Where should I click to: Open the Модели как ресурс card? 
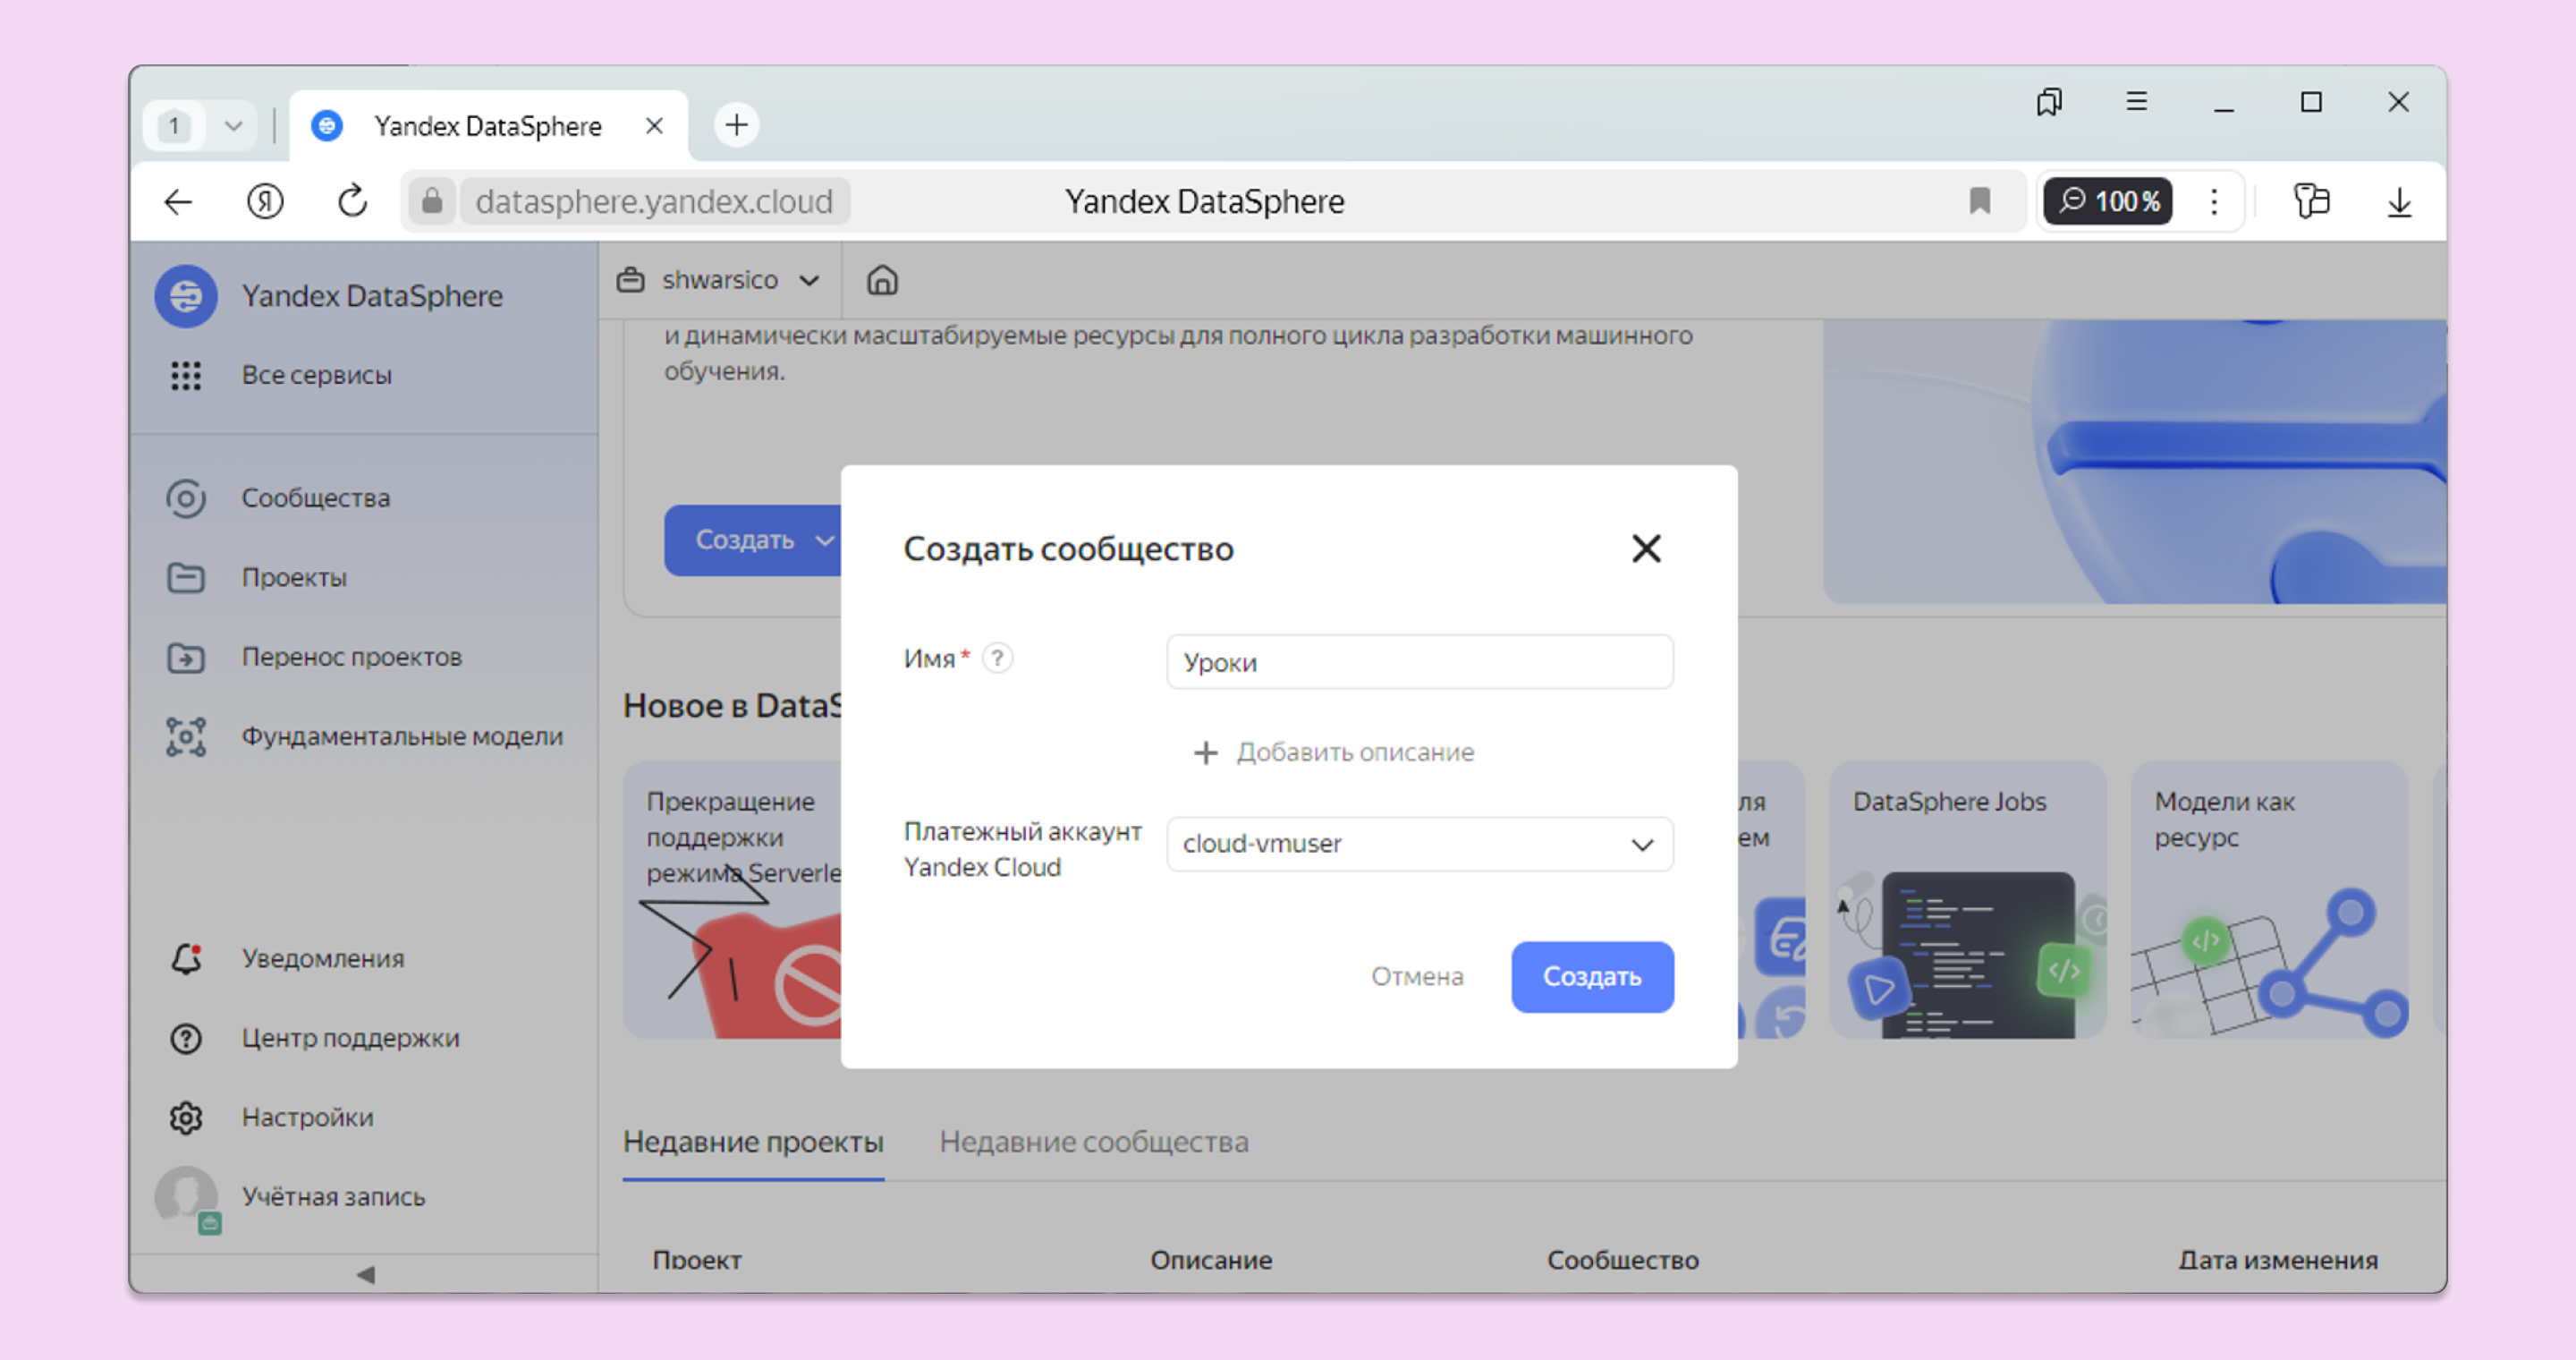2269,899
